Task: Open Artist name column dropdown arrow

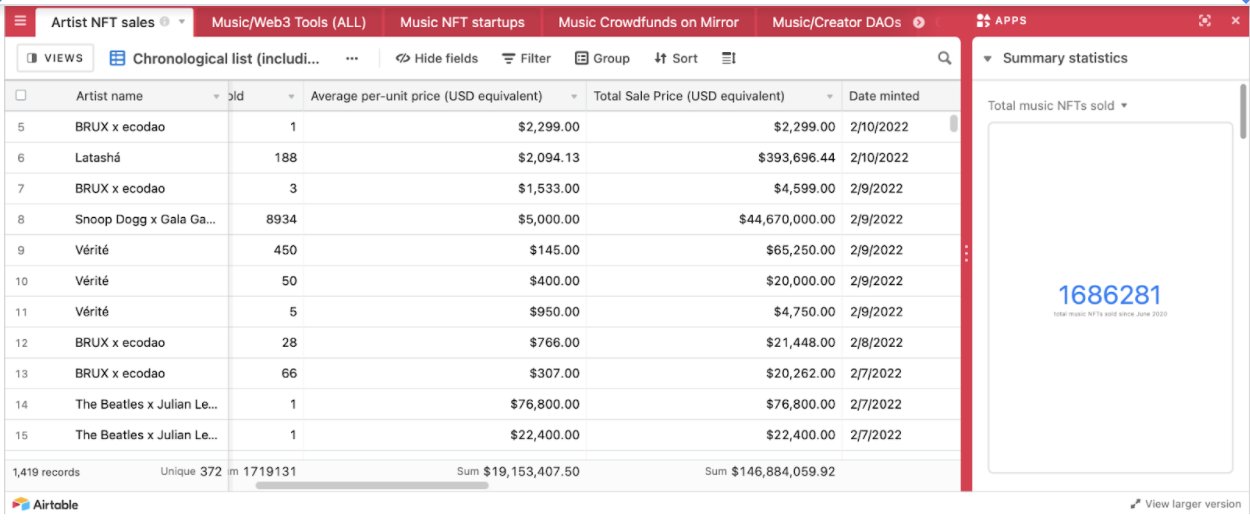Action: click(x=217, y=96)
